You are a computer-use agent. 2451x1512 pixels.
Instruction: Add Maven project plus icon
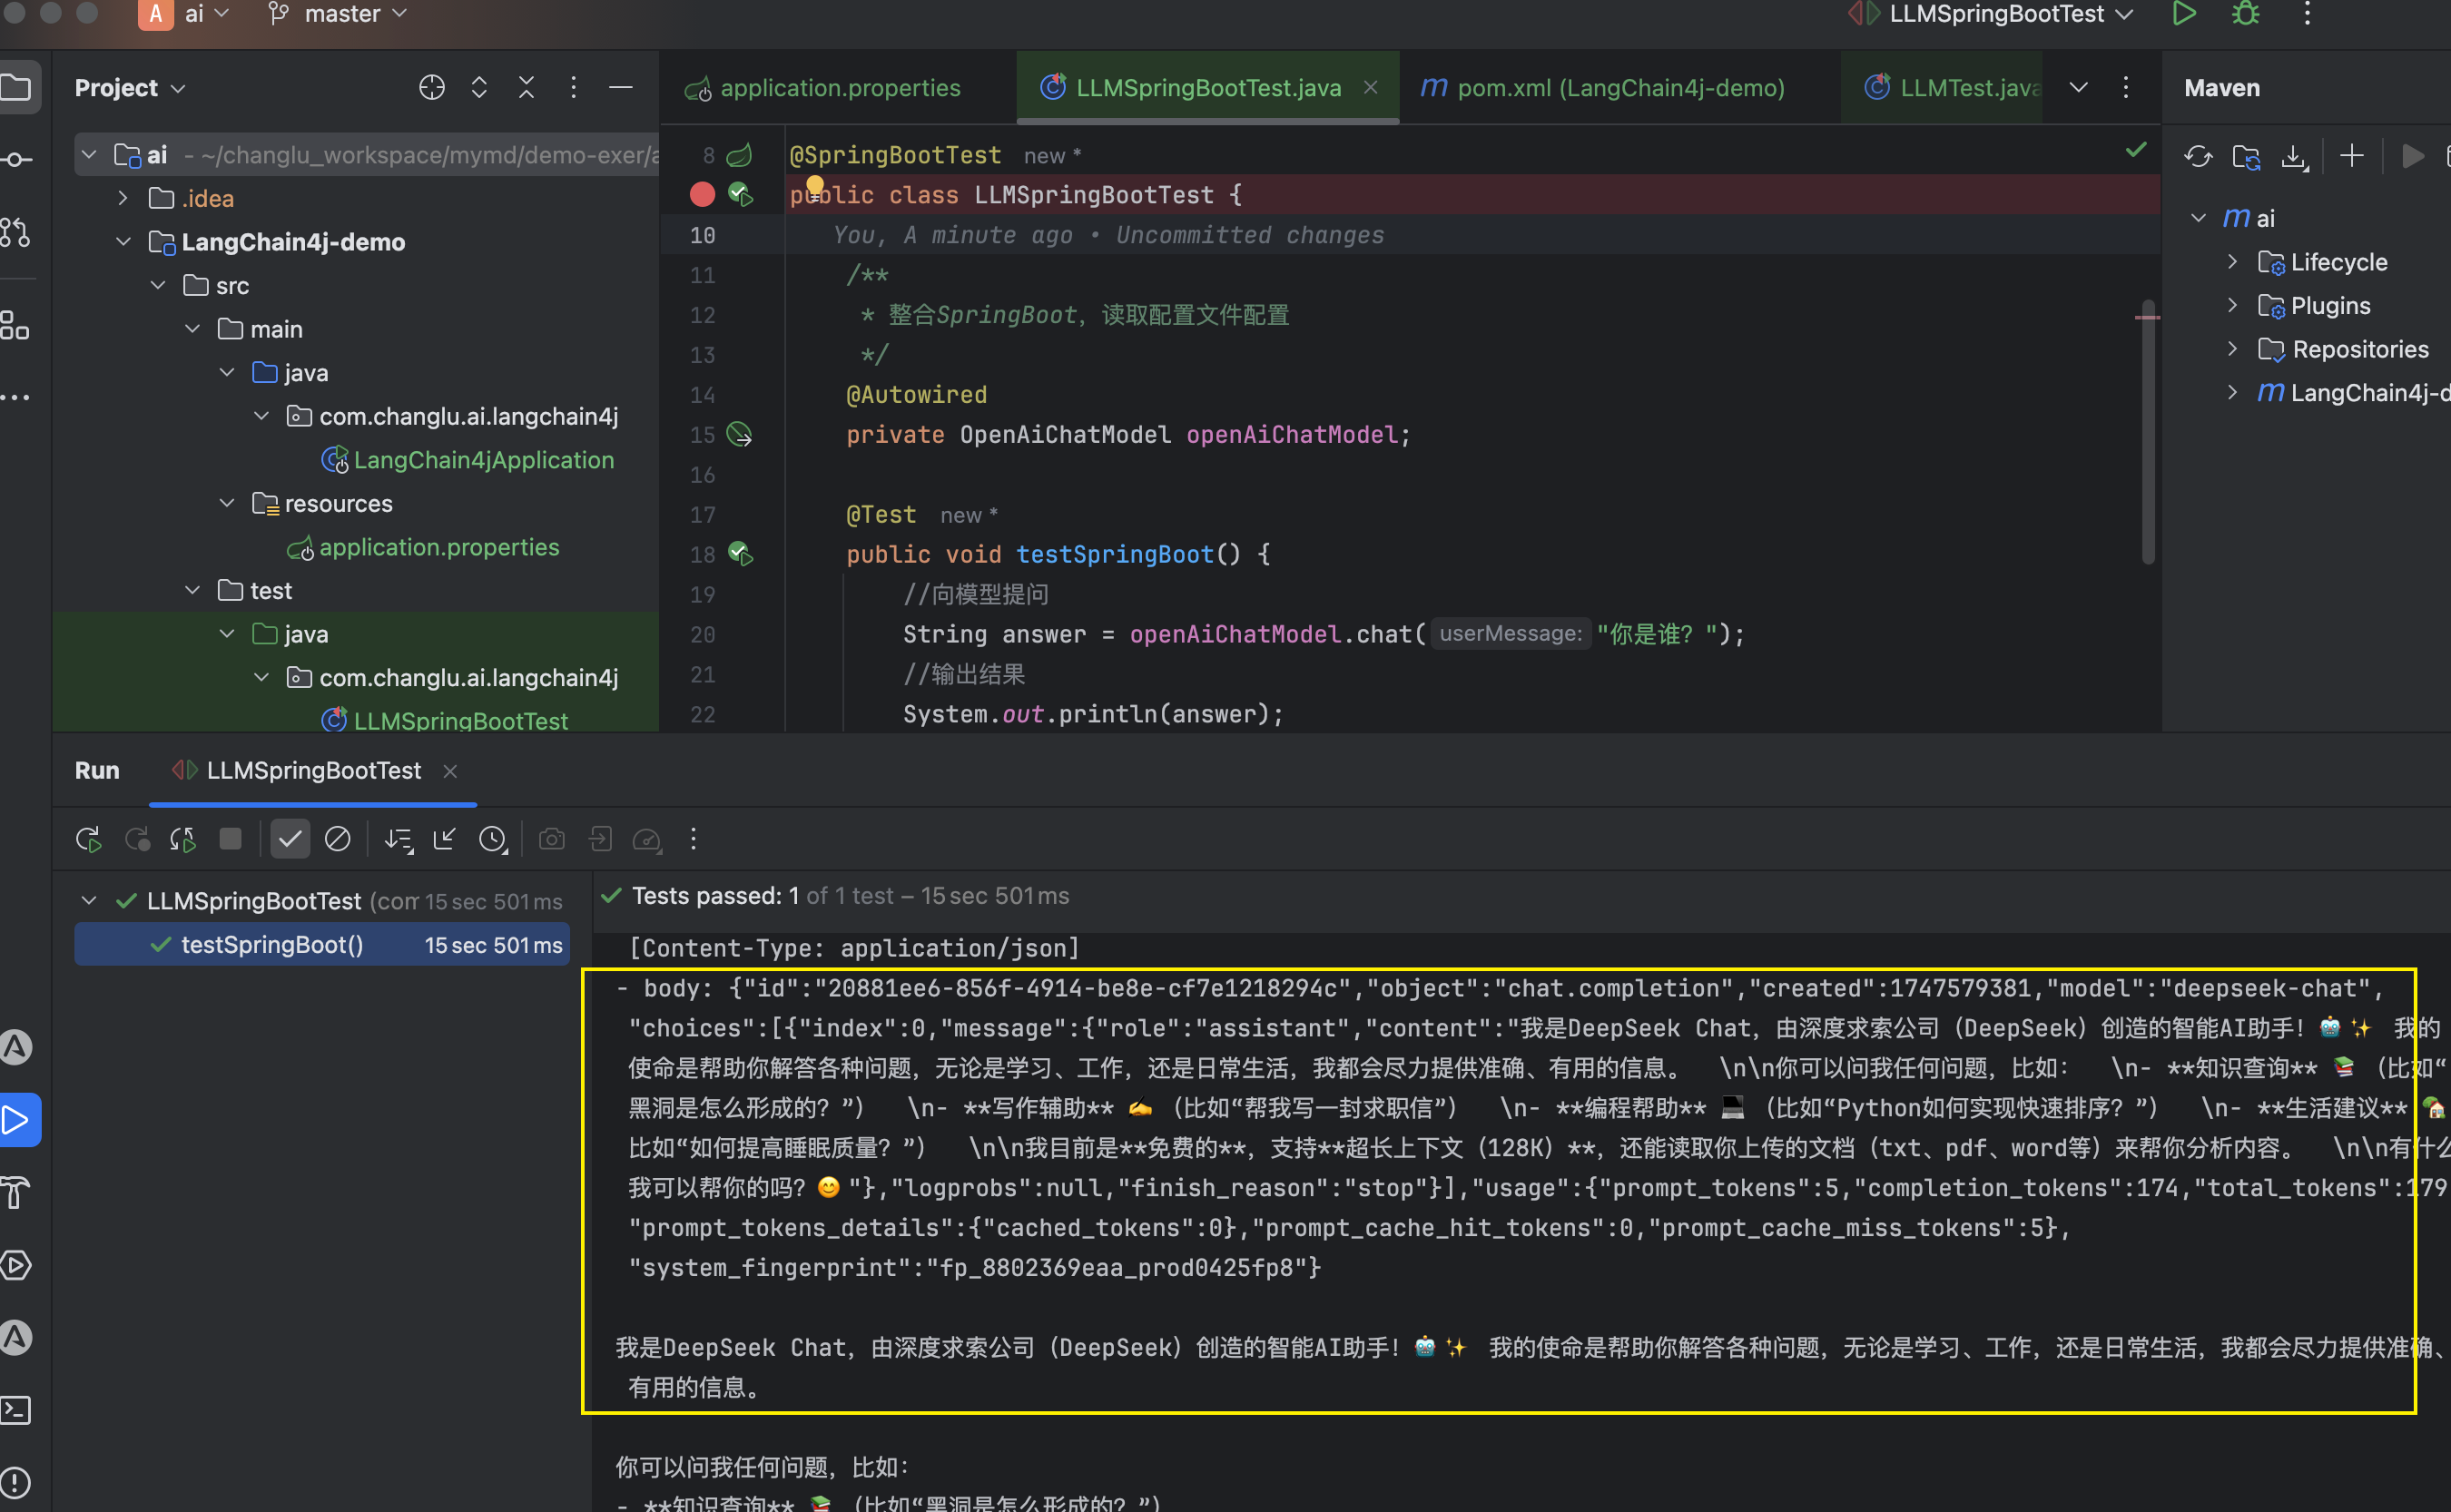coord(2352,155)
